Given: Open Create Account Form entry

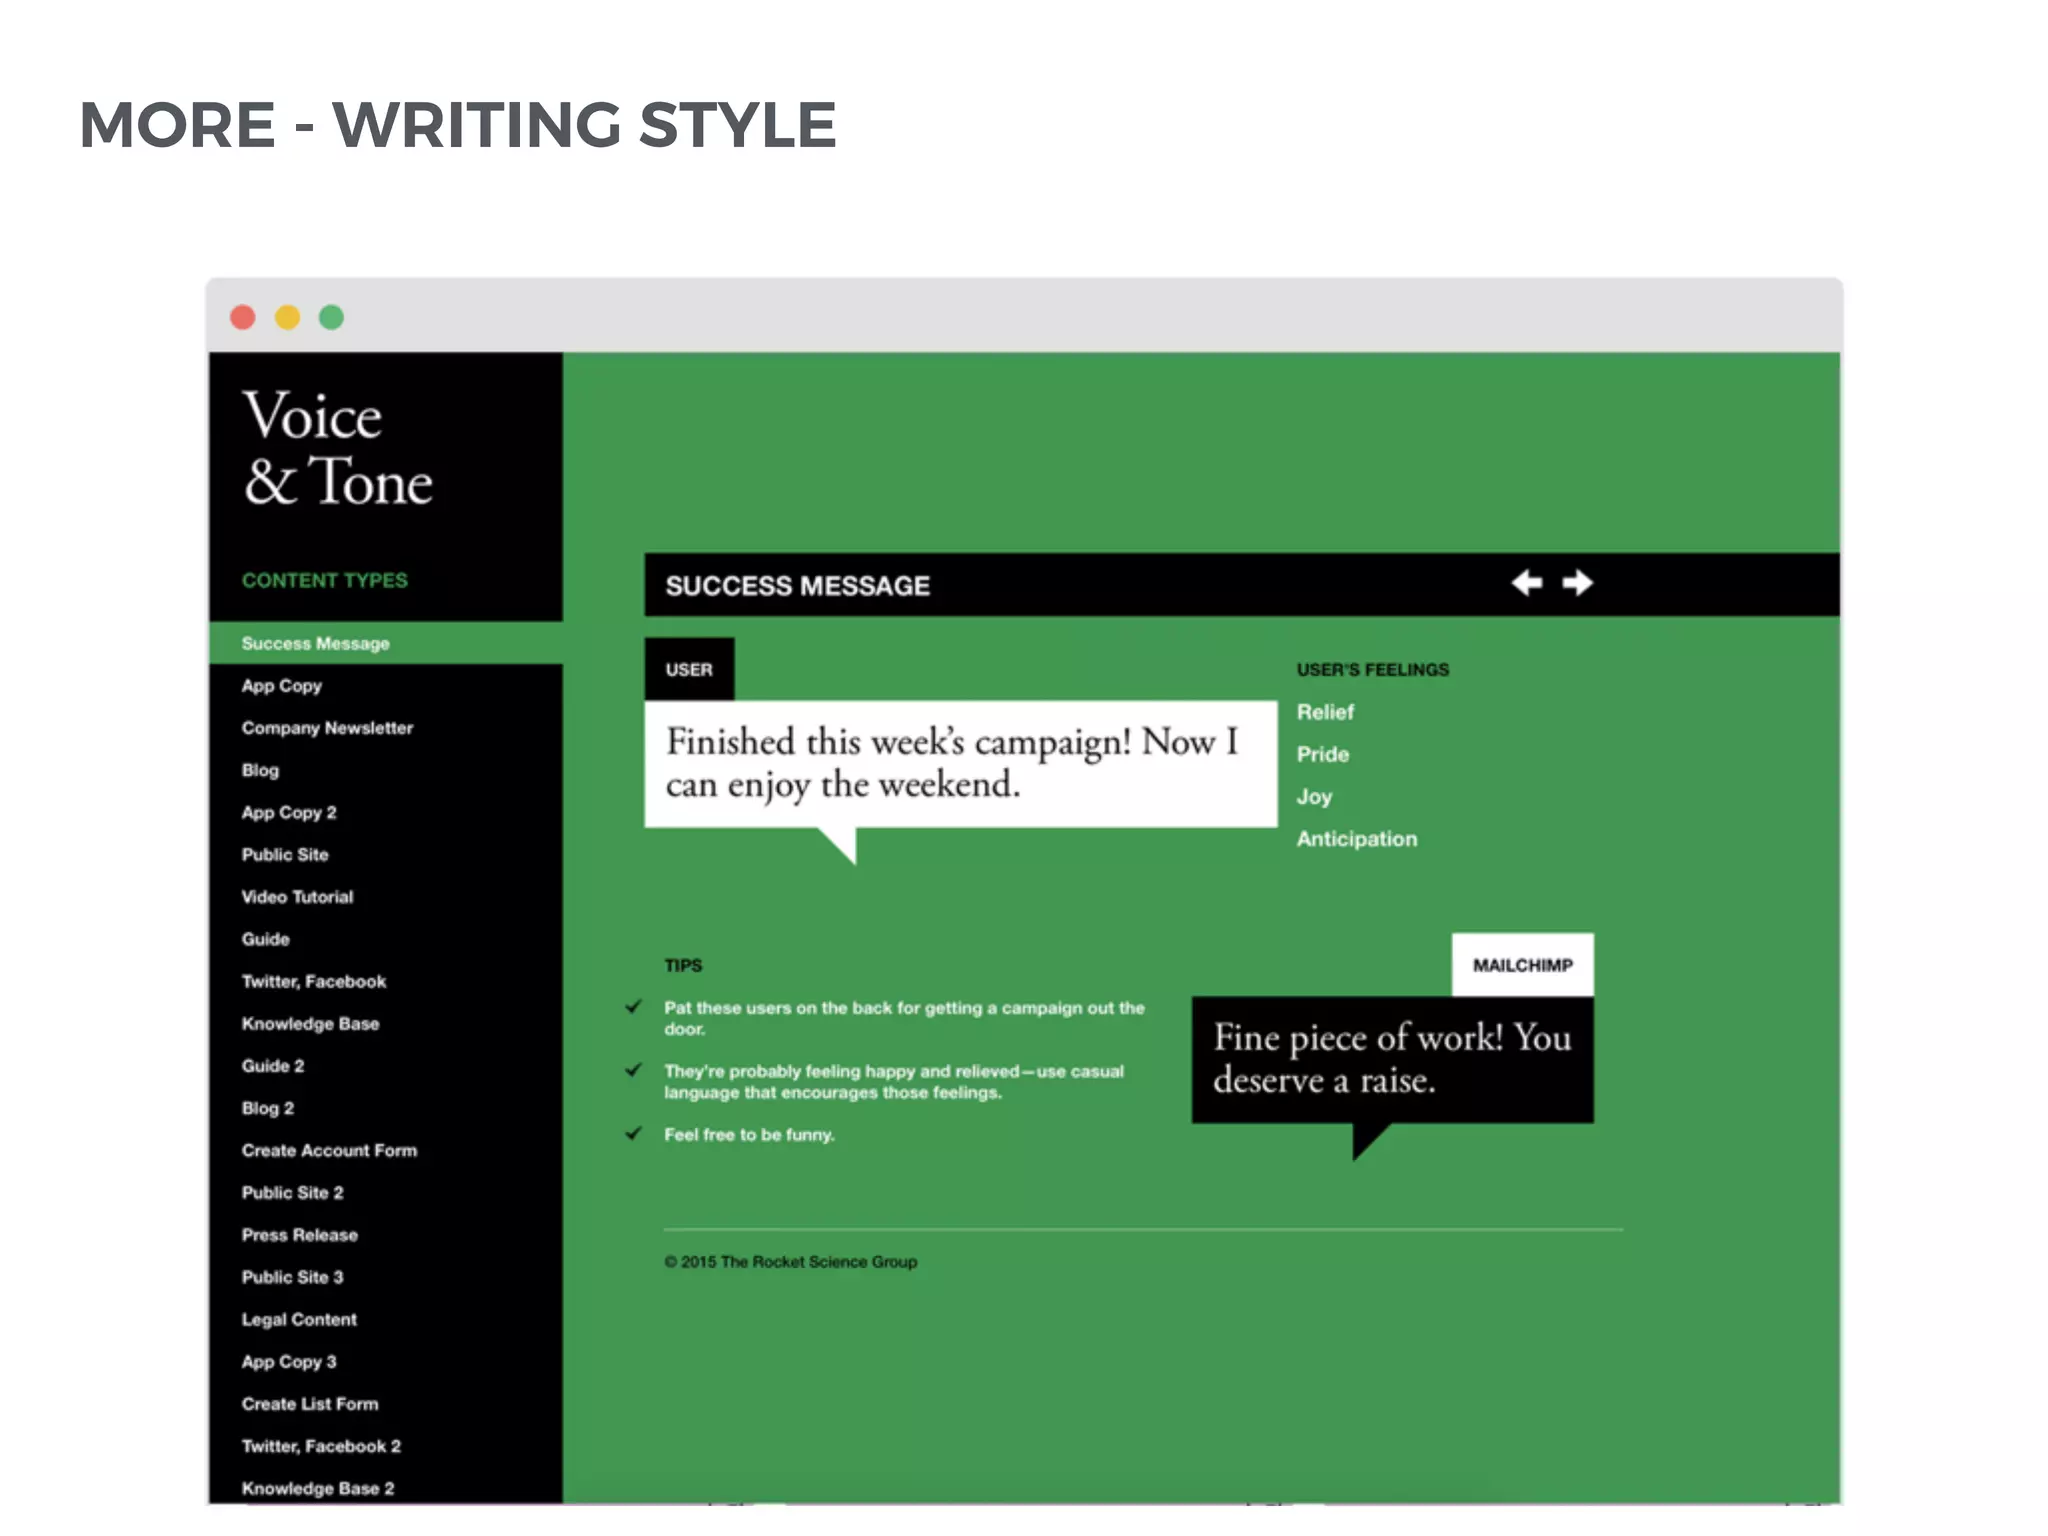Looking at the screenshot, I should coord(329,1151).
